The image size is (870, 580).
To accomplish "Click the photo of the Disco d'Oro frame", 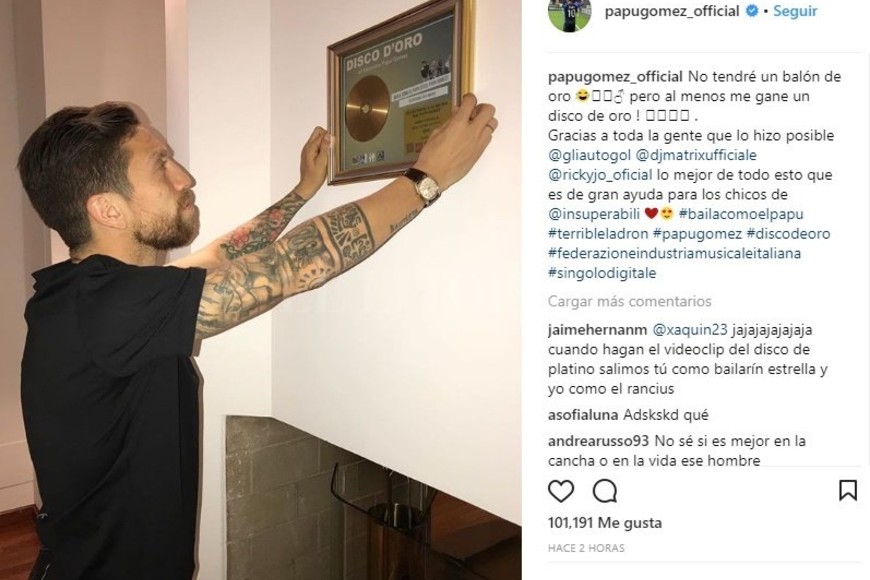I will [401, 92].
